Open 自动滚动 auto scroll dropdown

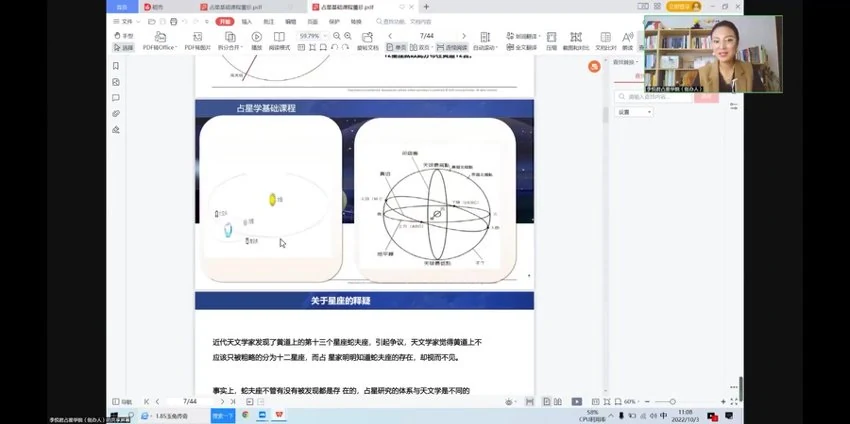[x=485, y=41]
